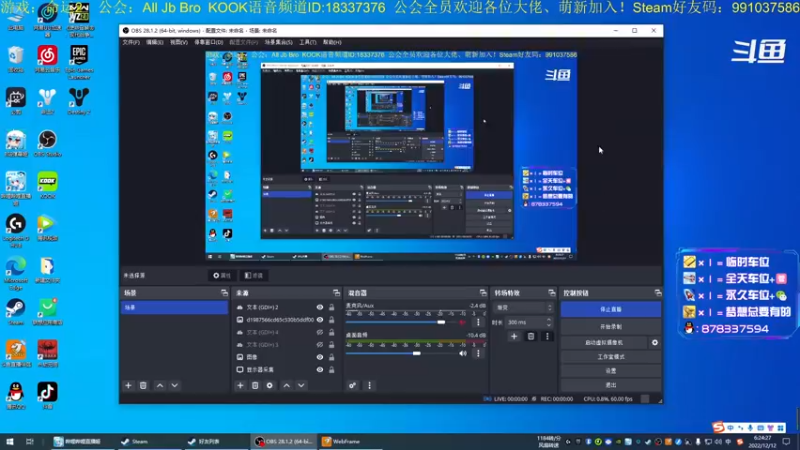Open source properties button below preview

pyautogui.click(x=222, y=276)
